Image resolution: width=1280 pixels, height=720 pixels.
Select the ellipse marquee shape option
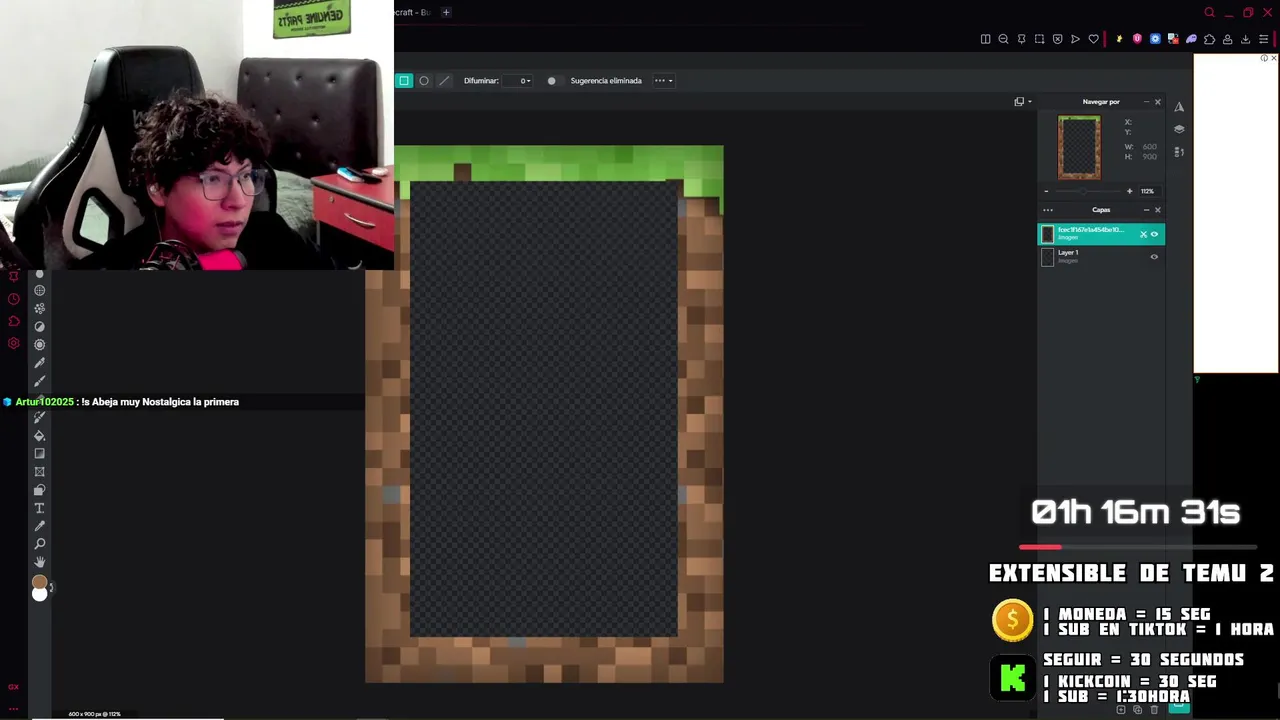(x=424, y=81)
